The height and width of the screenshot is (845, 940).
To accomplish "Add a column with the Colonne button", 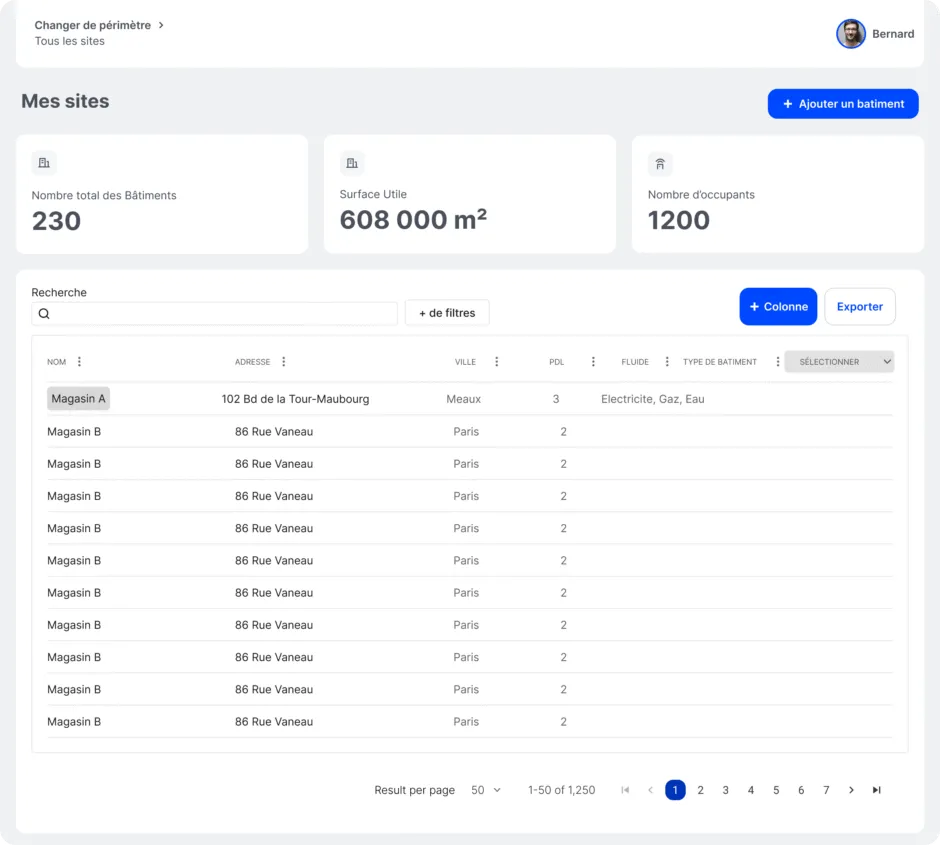I will pyautogui.click(x=778, y=307).
